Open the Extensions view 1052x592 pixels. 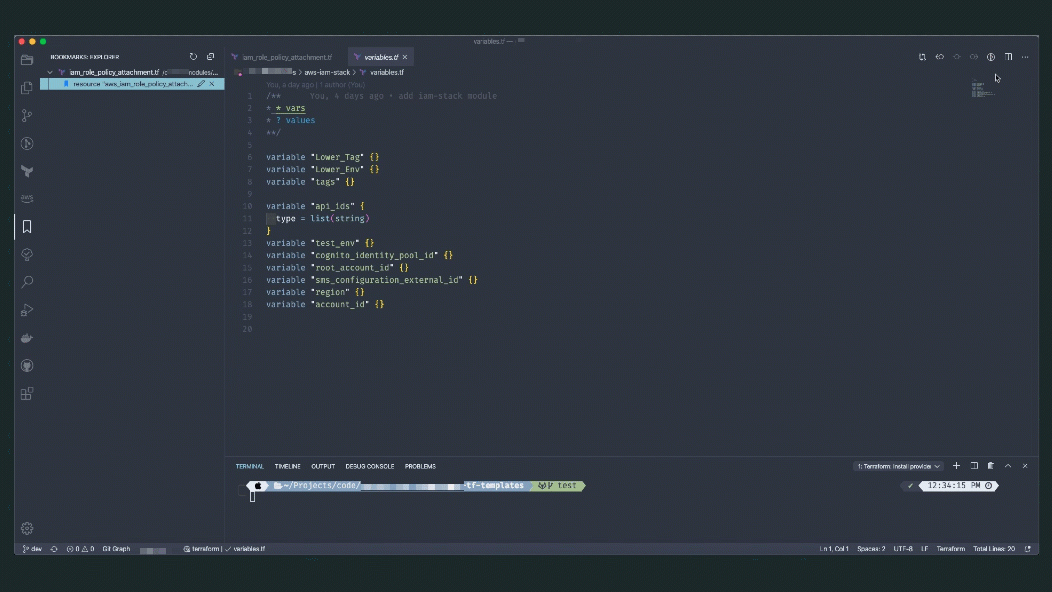pyautogui.click(x=27, y=394)
